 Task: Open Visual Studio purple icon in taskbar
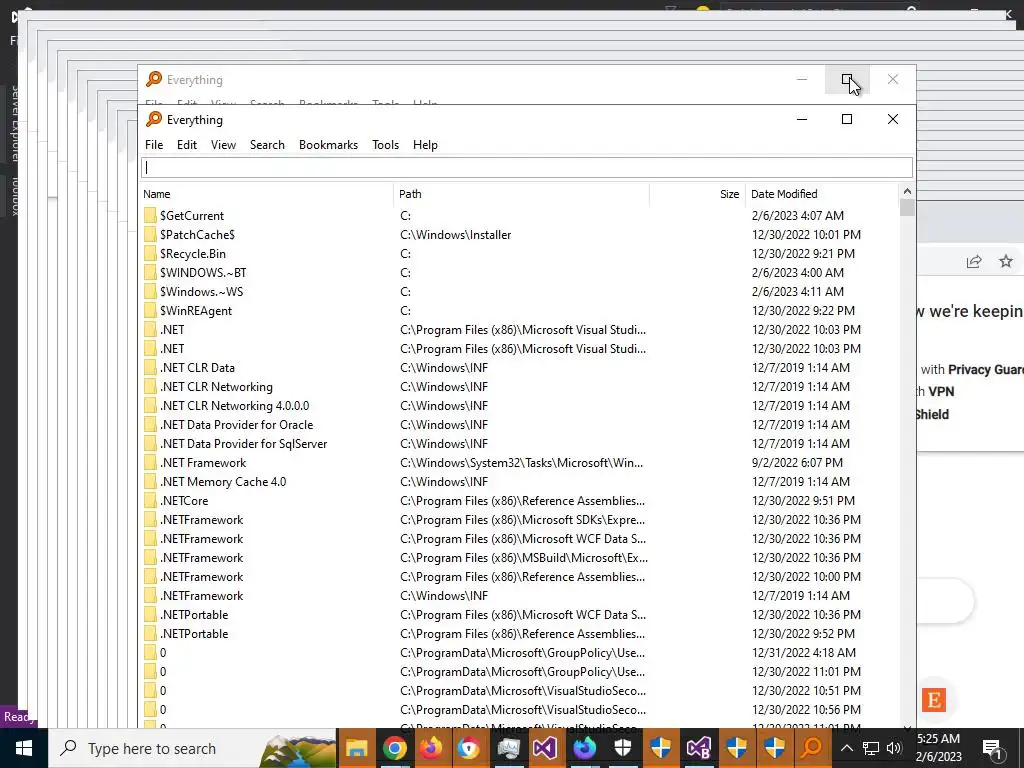(x=545, y=748)
